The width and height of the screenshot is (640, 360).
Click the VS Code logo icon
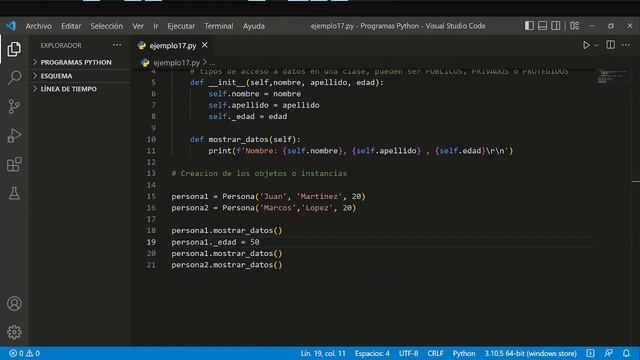[11, 26]
